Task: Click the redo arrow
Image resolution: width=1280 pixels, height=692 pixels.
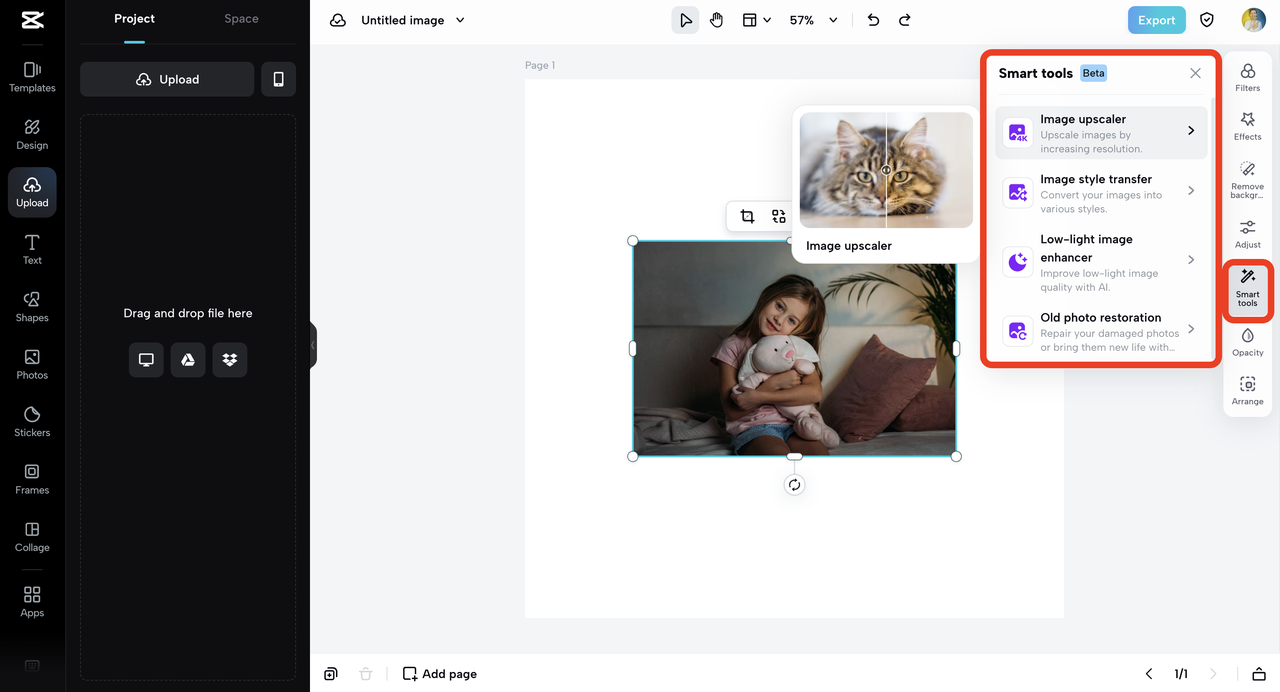Action: (905, 20)
